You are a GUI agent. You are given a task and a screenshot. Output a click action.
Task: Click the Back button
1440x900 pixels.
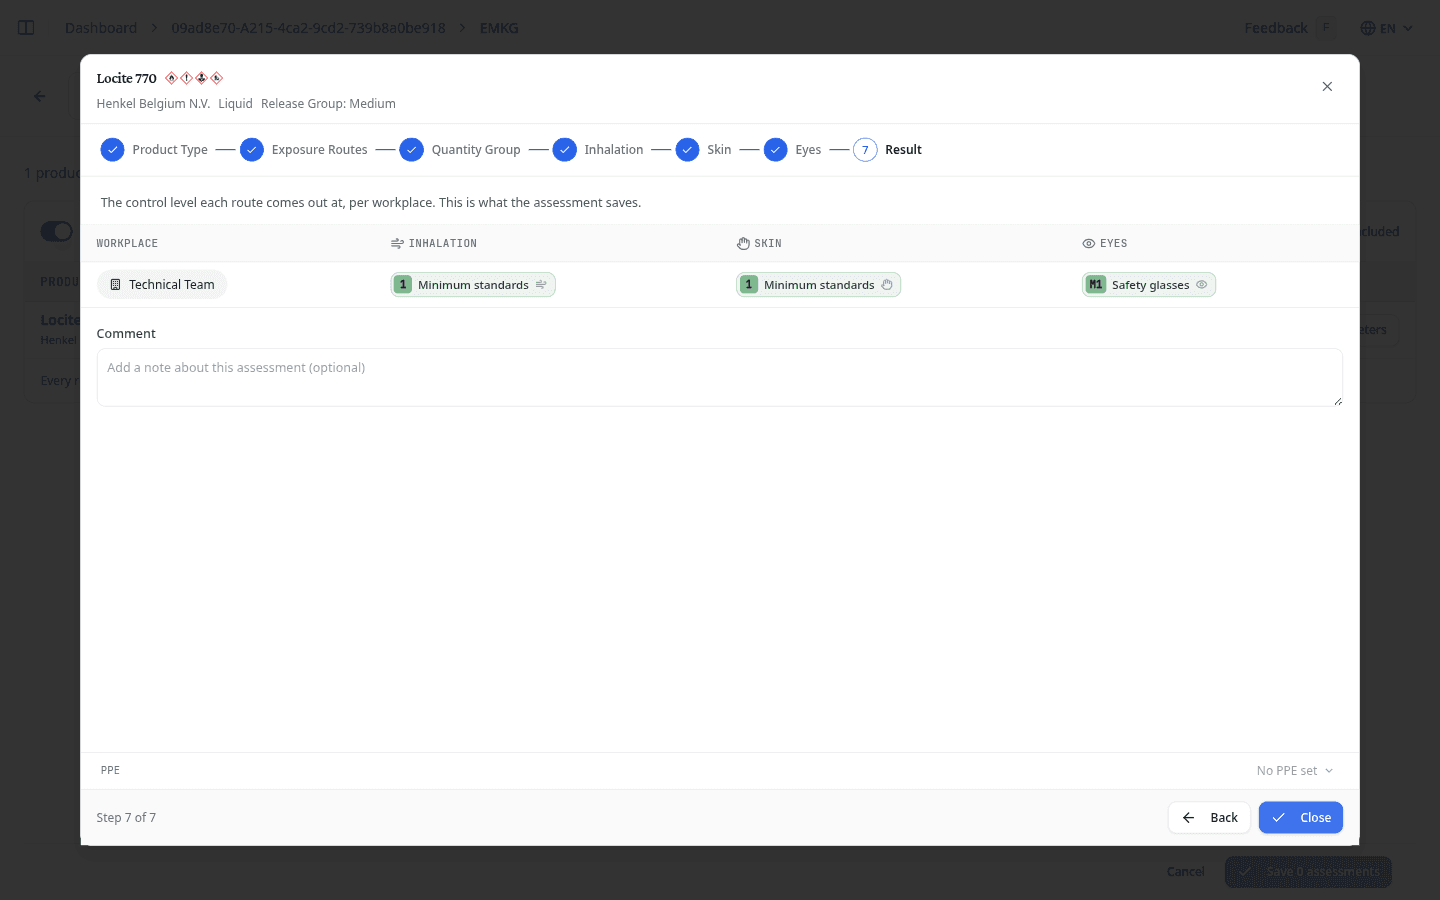coord(1209,818)
